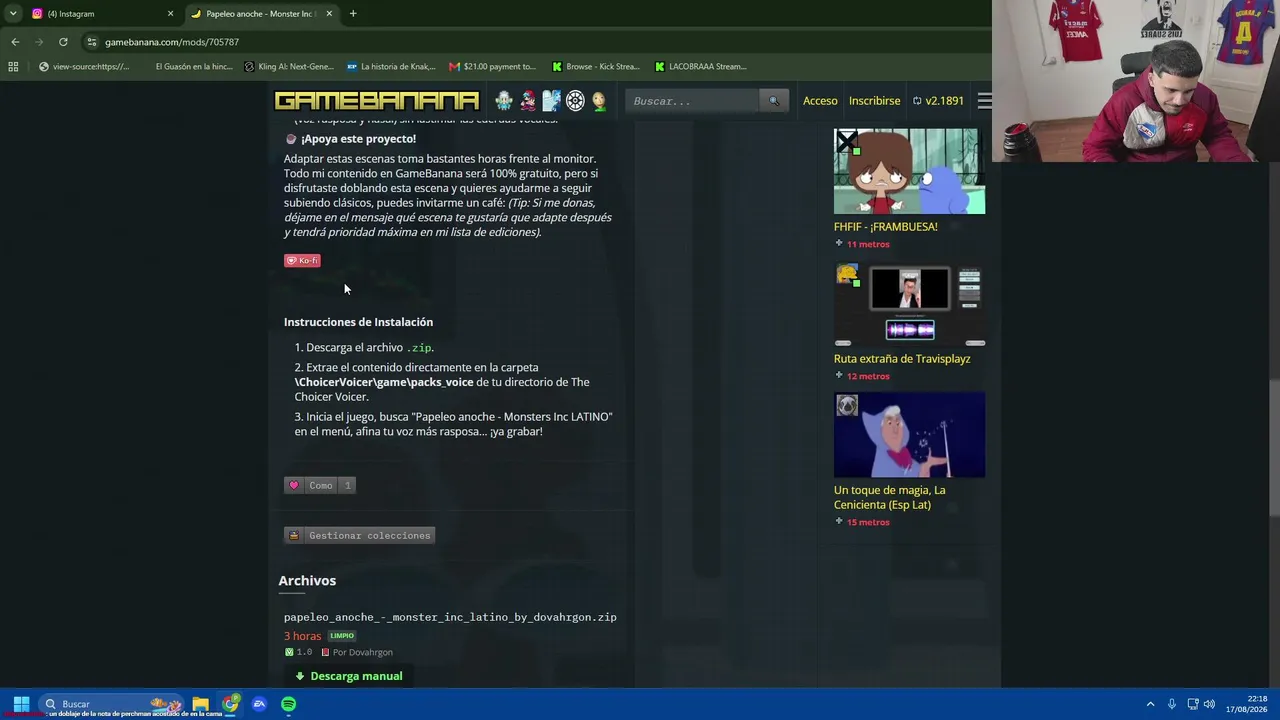This screenshot has height=720, width=1280.
Task: Click the papeleo_anoche zip file name
Action: click(450, 617)
